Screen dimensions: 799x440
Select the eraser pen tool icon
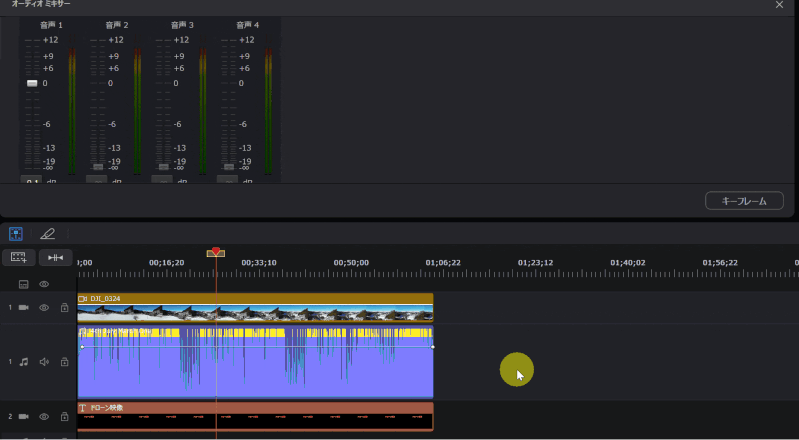[47, 234]
